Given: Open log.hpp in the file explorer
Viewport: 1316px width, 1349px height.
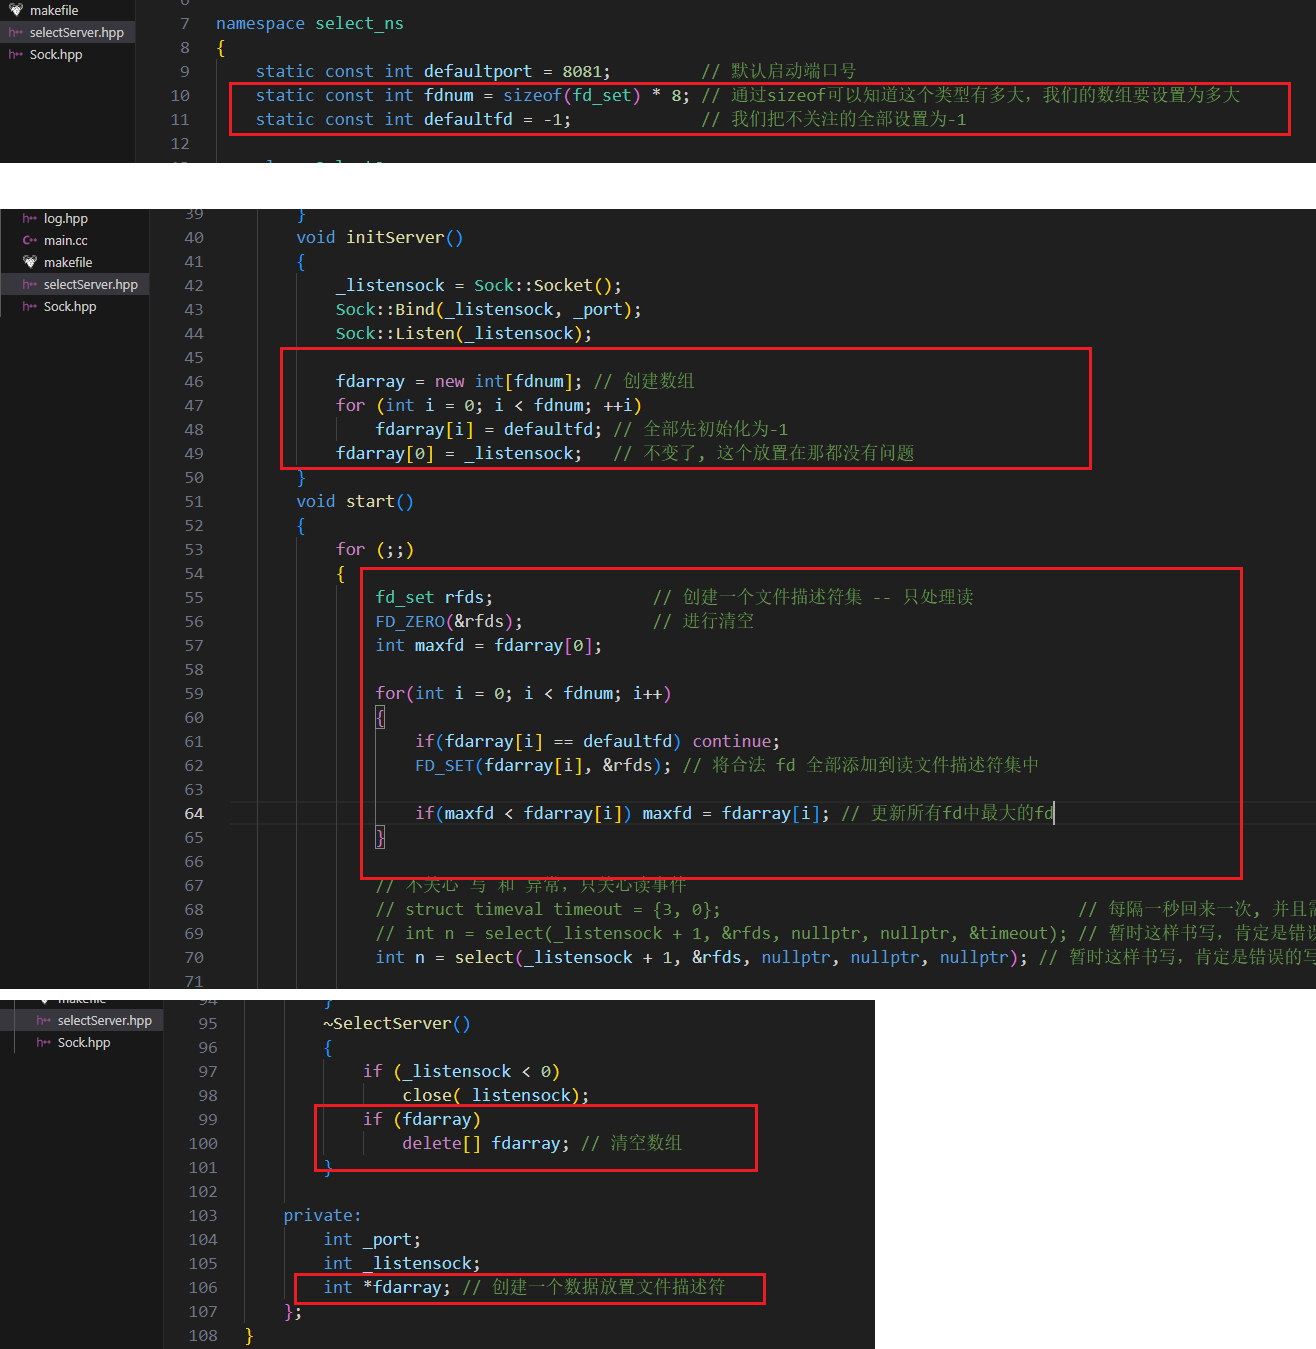Looking at the screenshot, I should click(x=65, y=218).
